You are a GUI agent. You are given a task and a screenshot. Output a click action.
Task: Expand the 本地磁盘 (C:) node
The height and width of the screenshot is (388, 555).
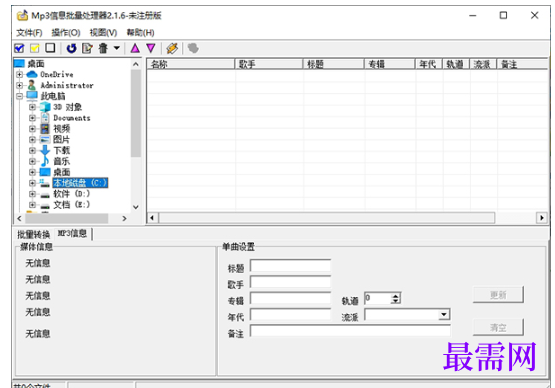click(x=32, y=183)
